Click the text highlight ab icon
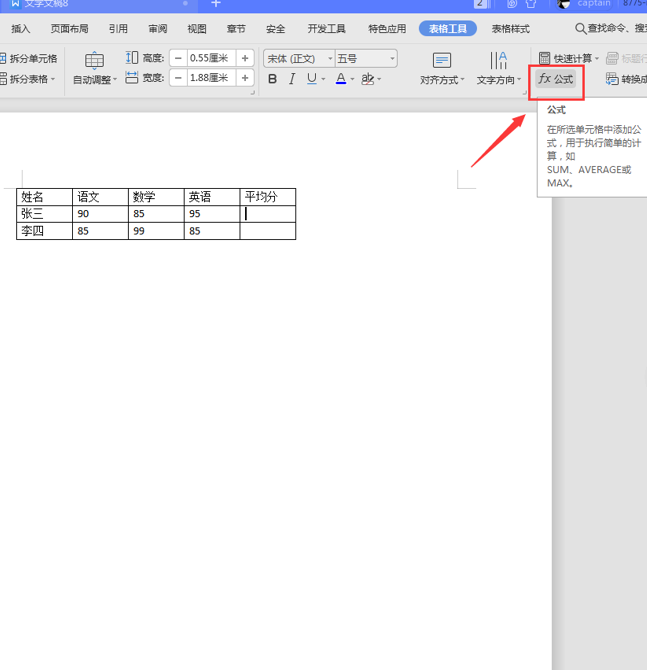The height and width of the screenshot is (670, 647). click(368, 79)
